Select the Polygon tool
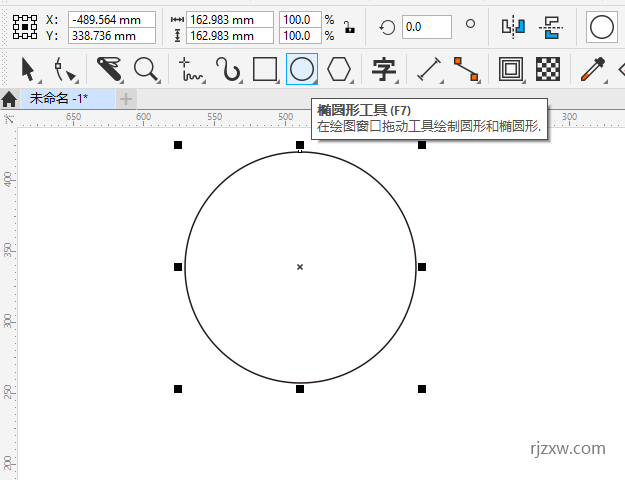625x480 pixels. click(x=340, y=69)
